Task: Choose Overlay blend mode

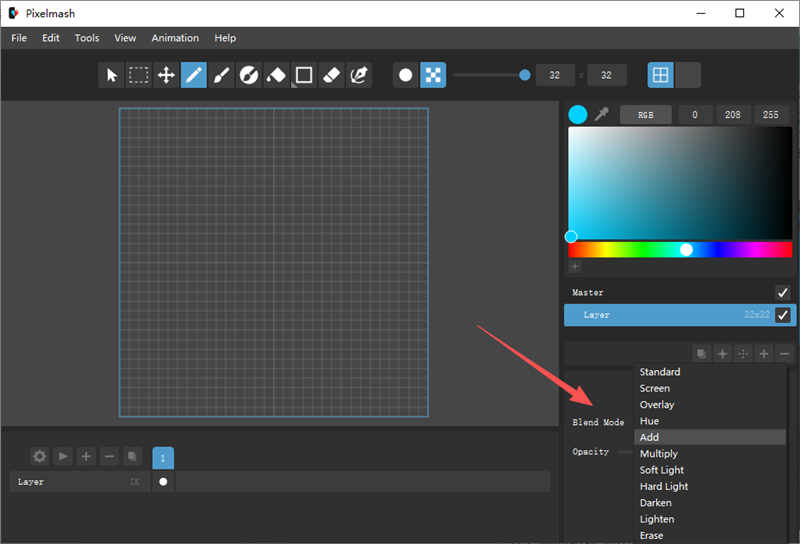Action: tap(710, 405)
